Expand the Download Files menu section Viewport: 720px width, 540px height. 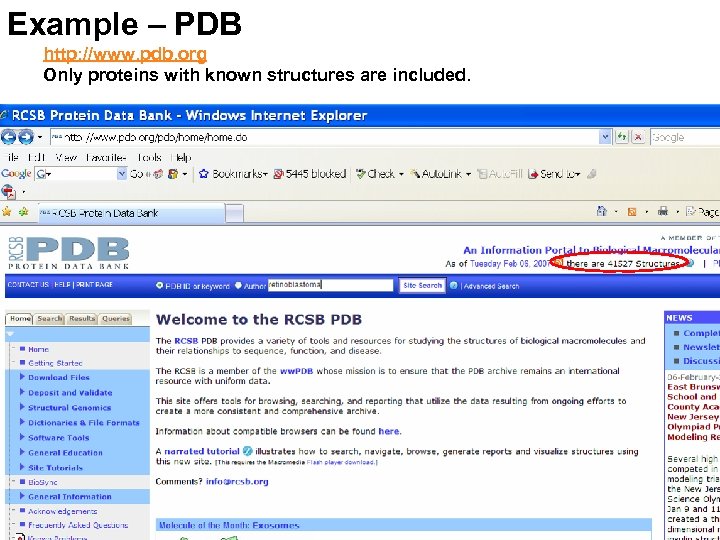pyautogui.click(x=22, y=377)
